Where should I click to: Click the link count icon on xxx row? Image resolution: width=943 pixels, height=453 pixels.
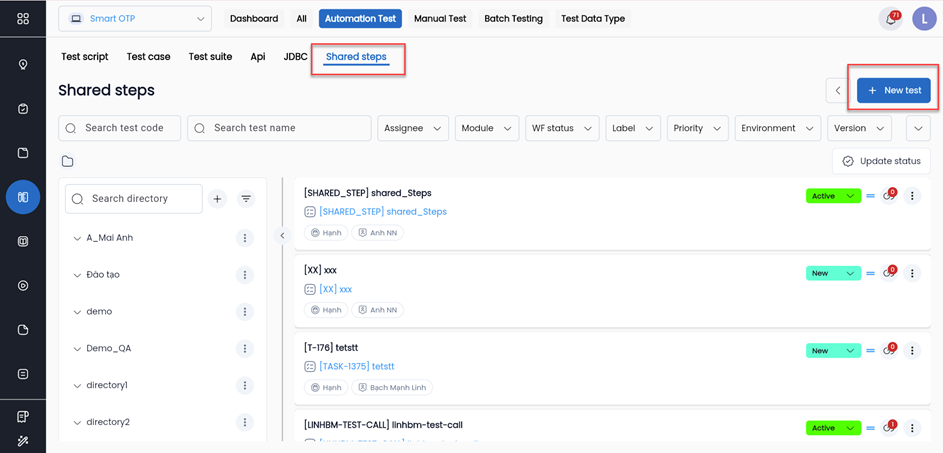889,273
